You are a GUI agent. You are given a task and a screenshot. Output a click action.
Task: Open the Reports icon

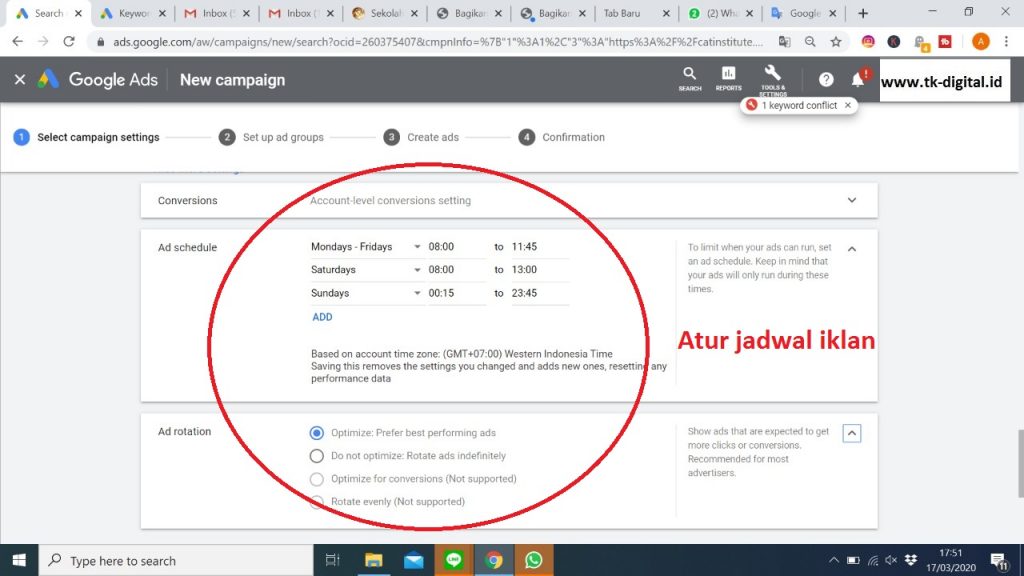728,76
